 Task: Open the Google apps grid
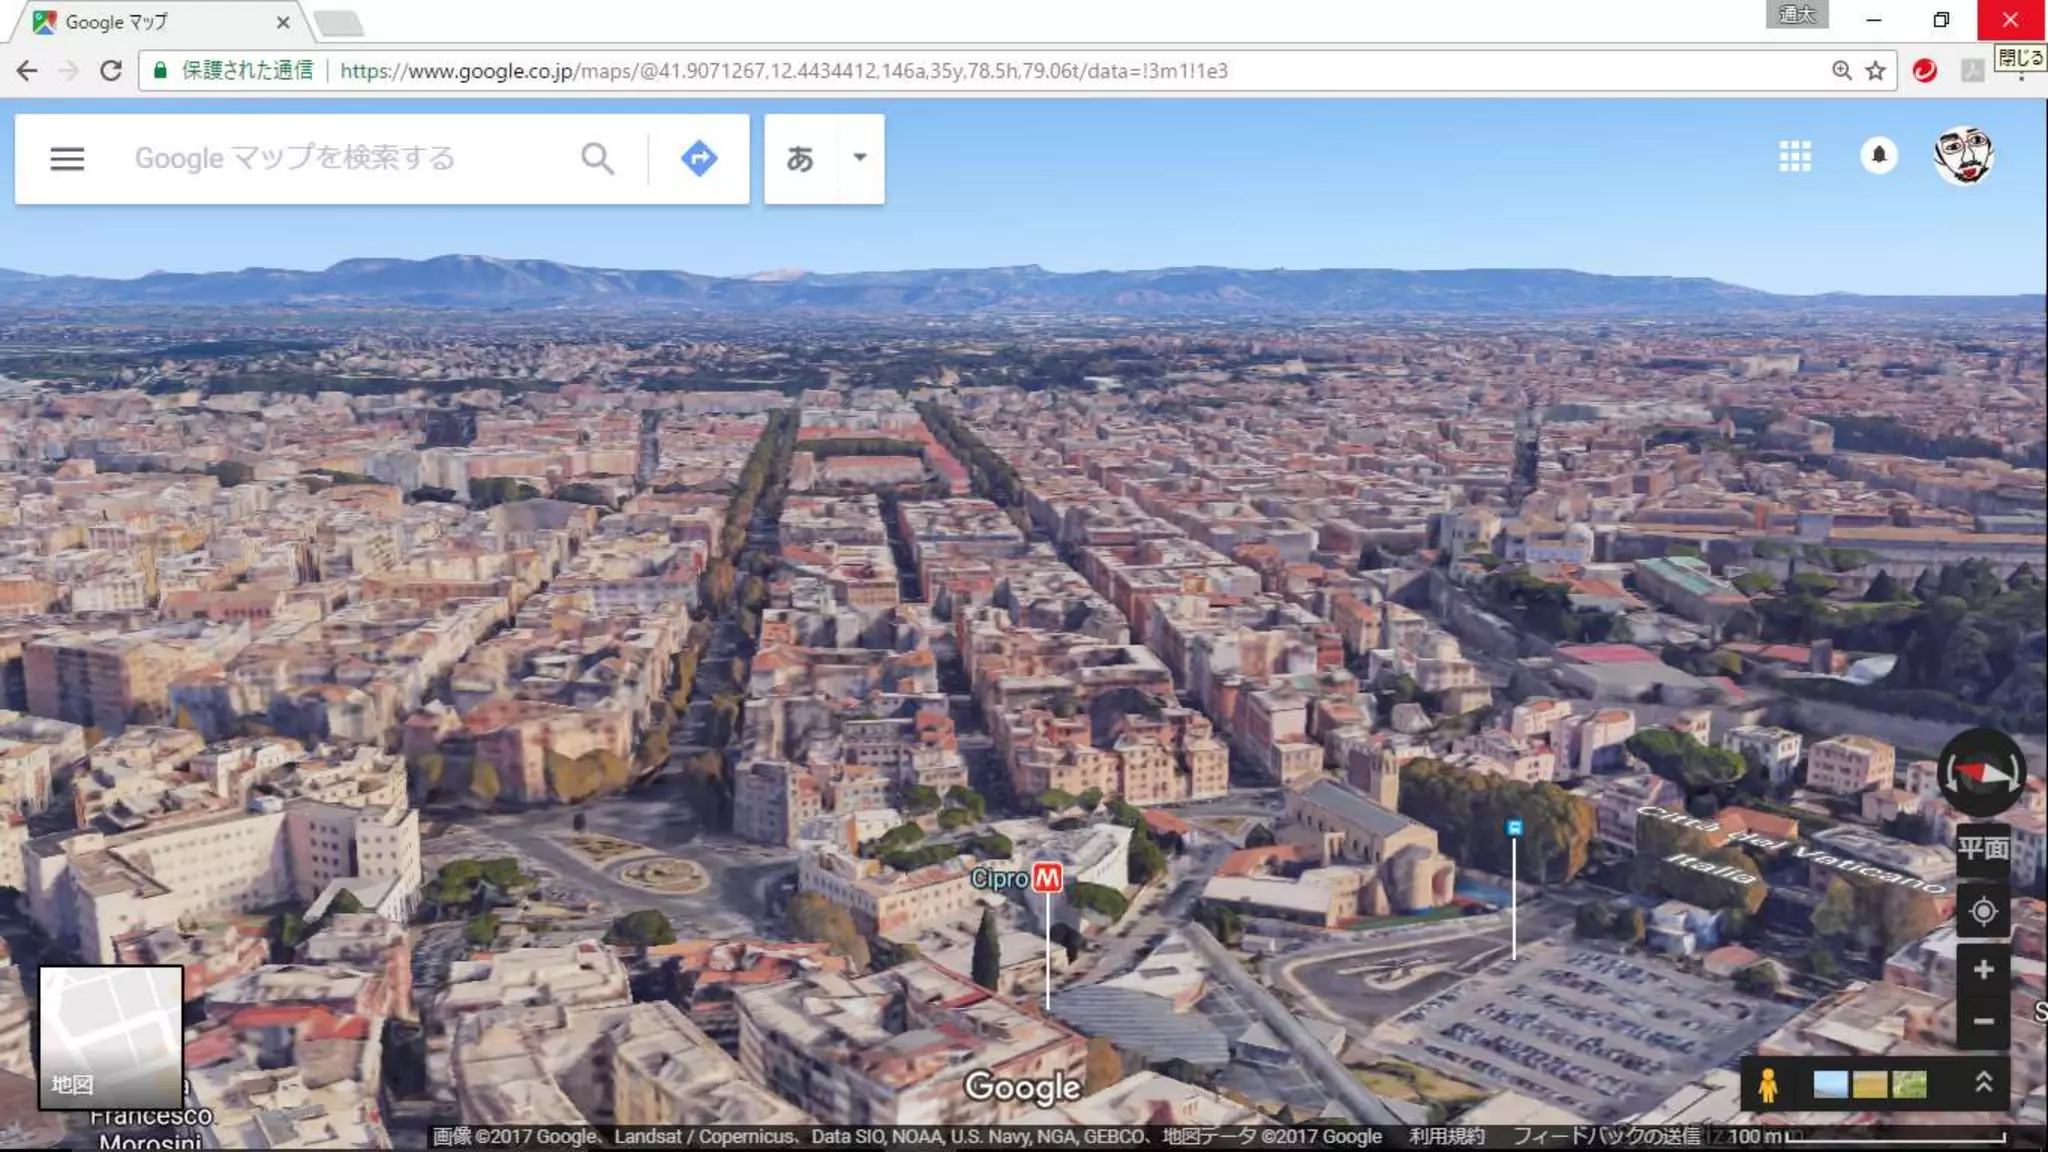pyautogui.click(x=1795, y=156)
